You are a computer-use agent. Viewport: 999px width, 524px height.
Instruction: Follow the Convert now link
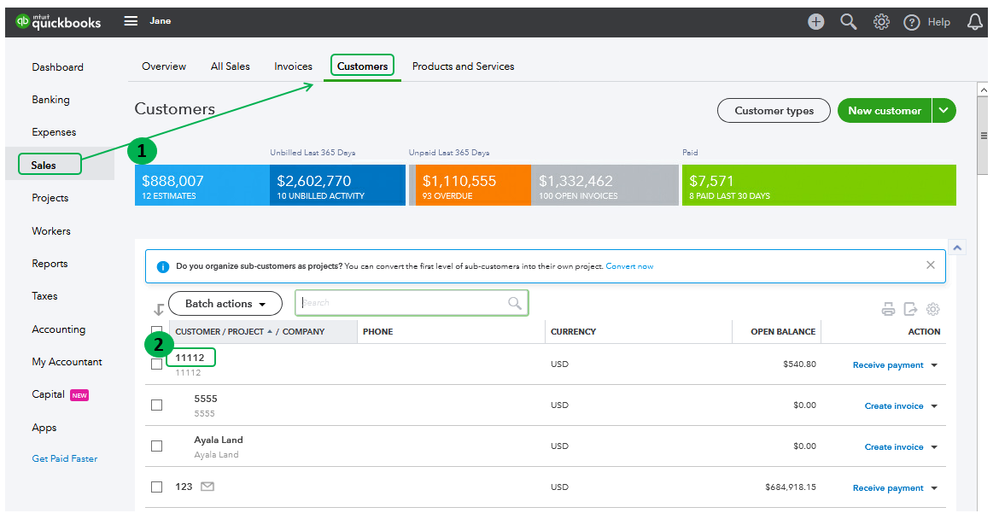tap(629, 266)
